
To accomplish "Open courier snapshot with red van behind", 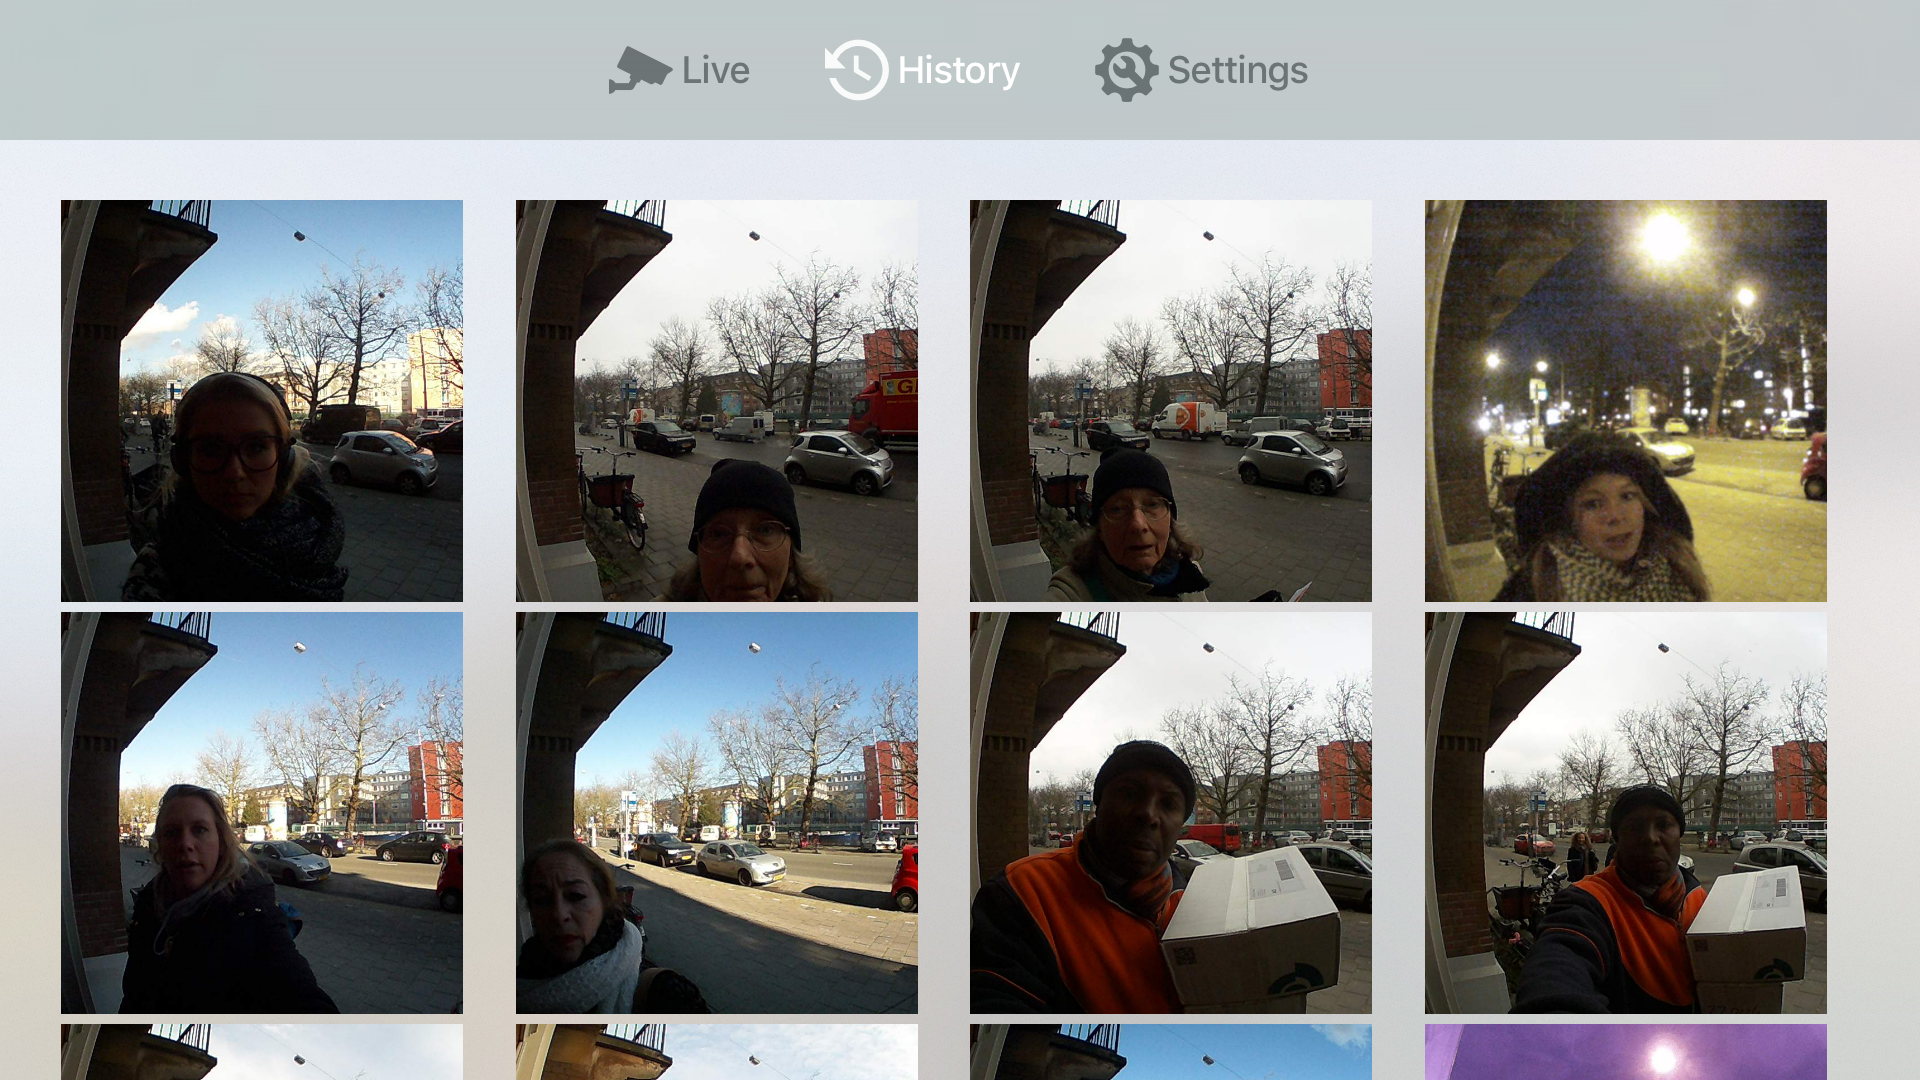I will coord(1171,813).
